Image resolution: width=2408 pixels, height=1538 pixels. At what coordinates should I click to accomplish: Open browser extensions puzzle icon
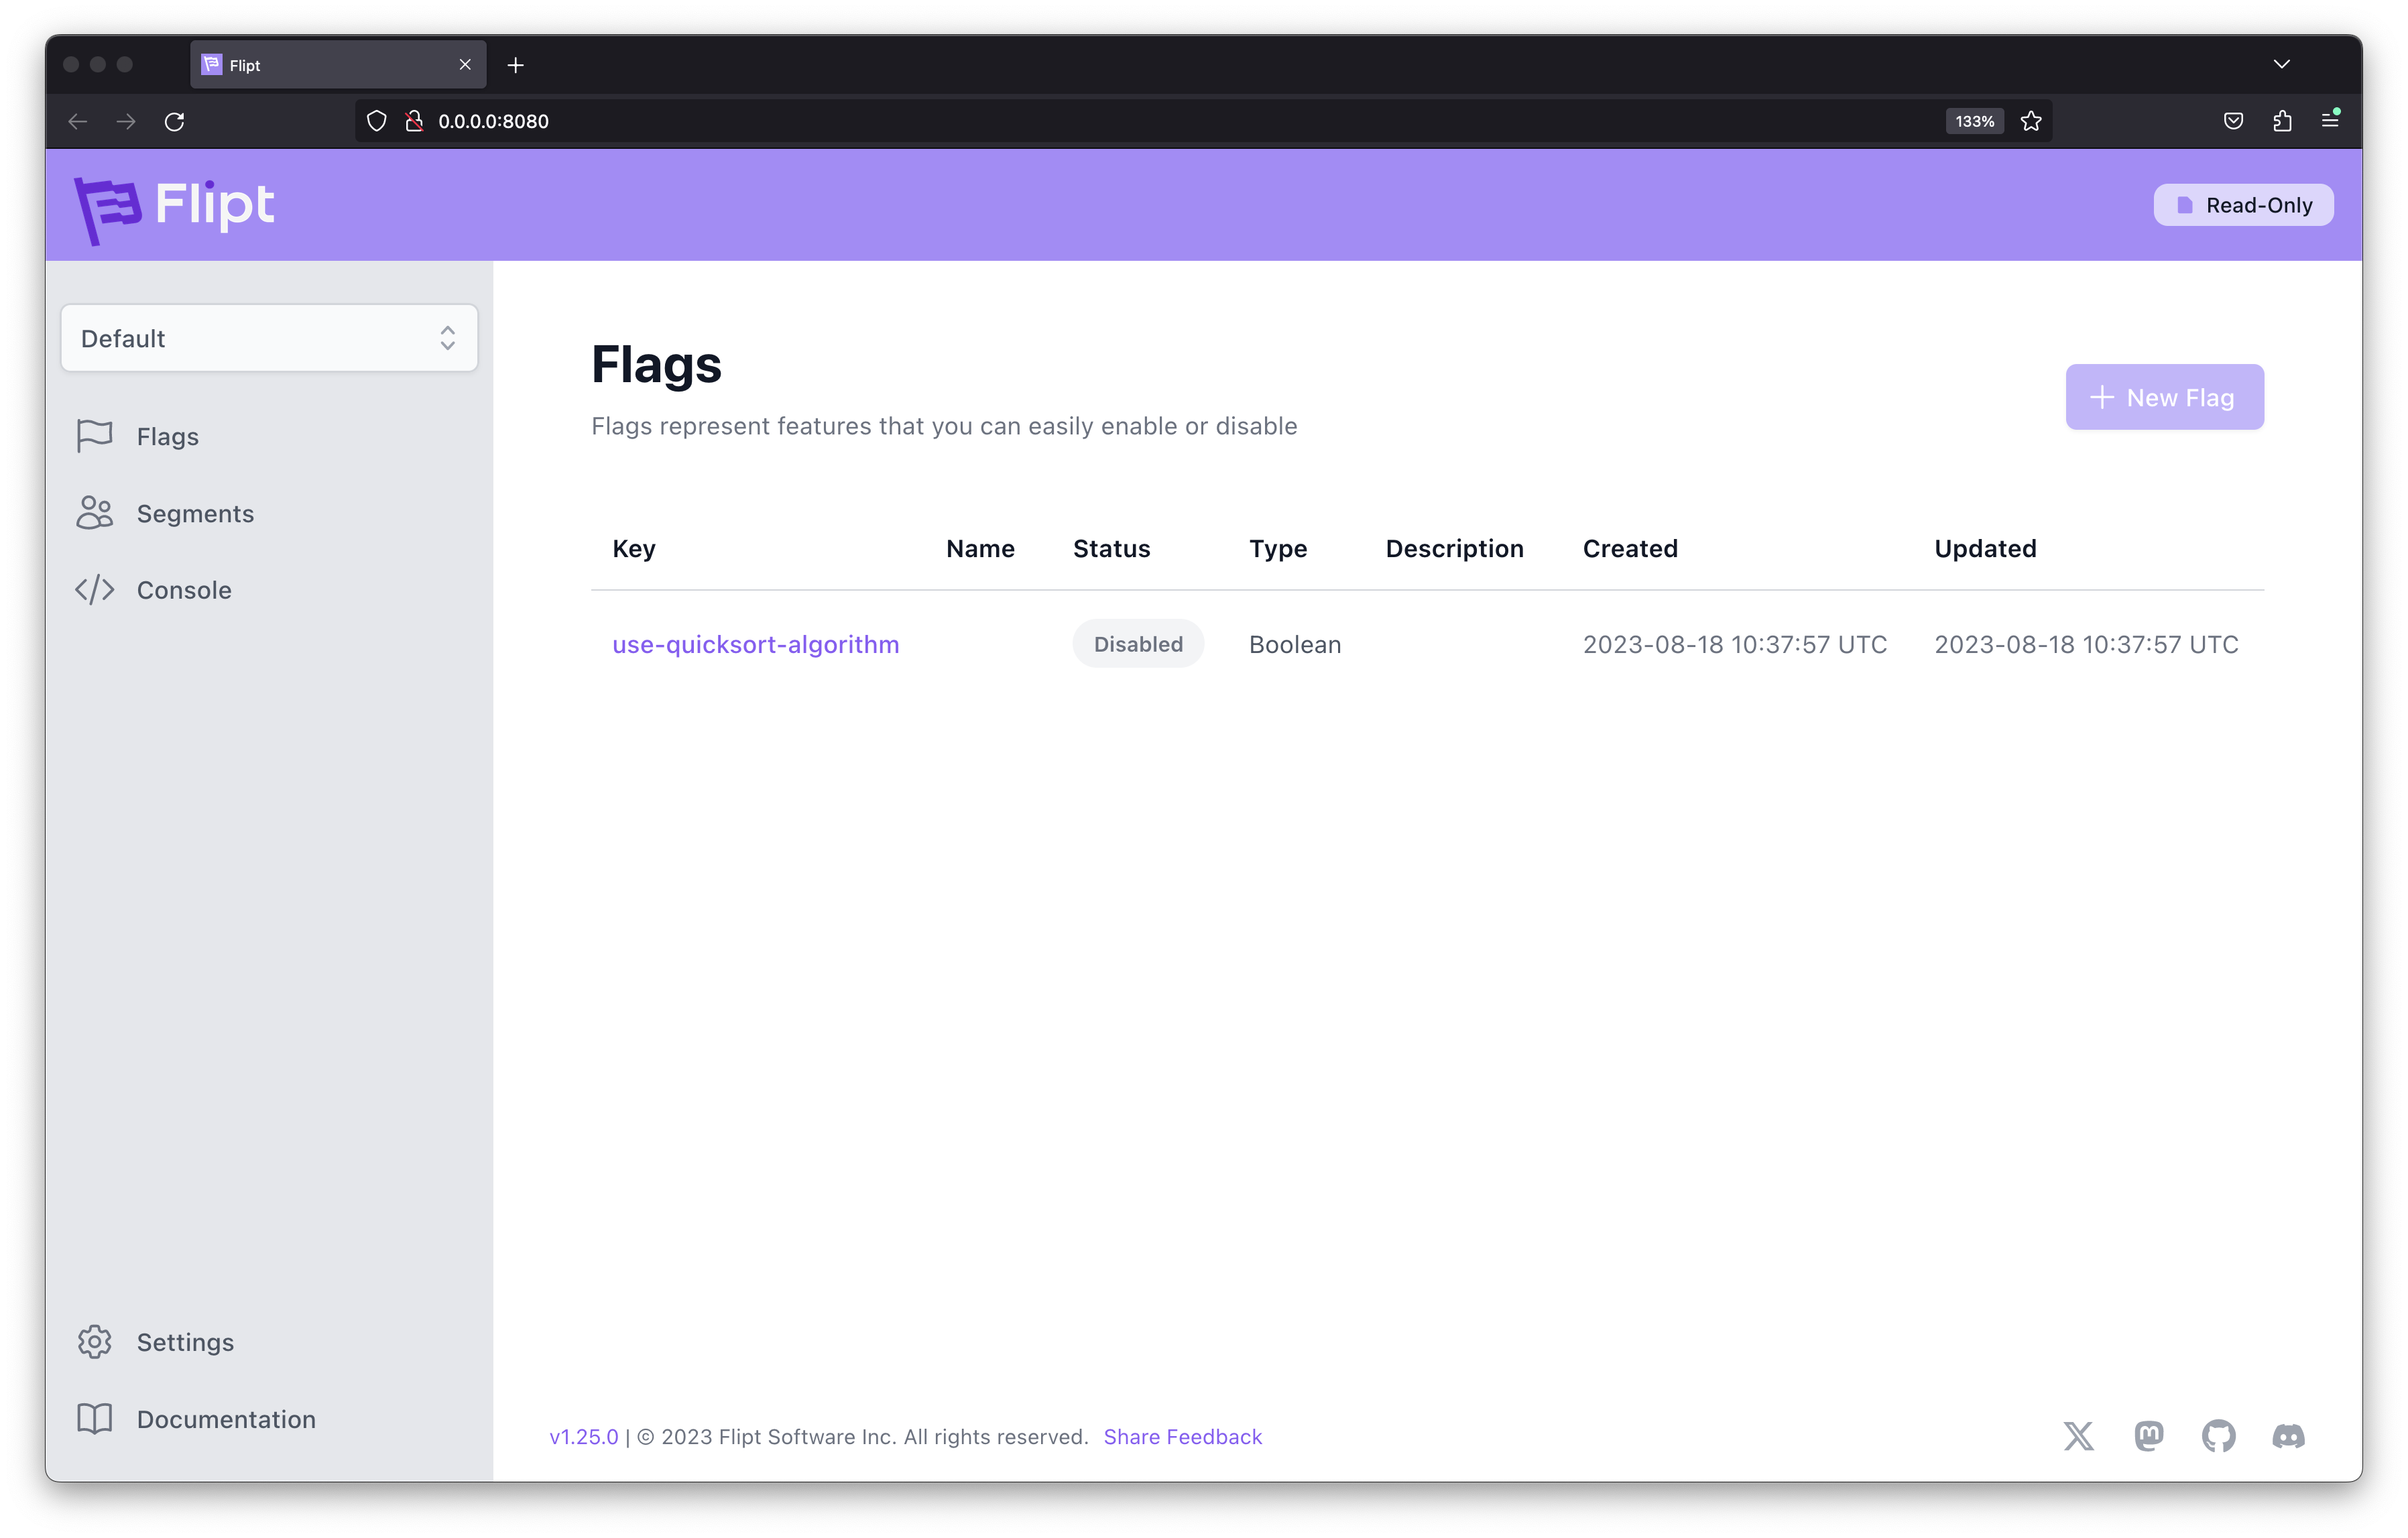coord(2282,121)
